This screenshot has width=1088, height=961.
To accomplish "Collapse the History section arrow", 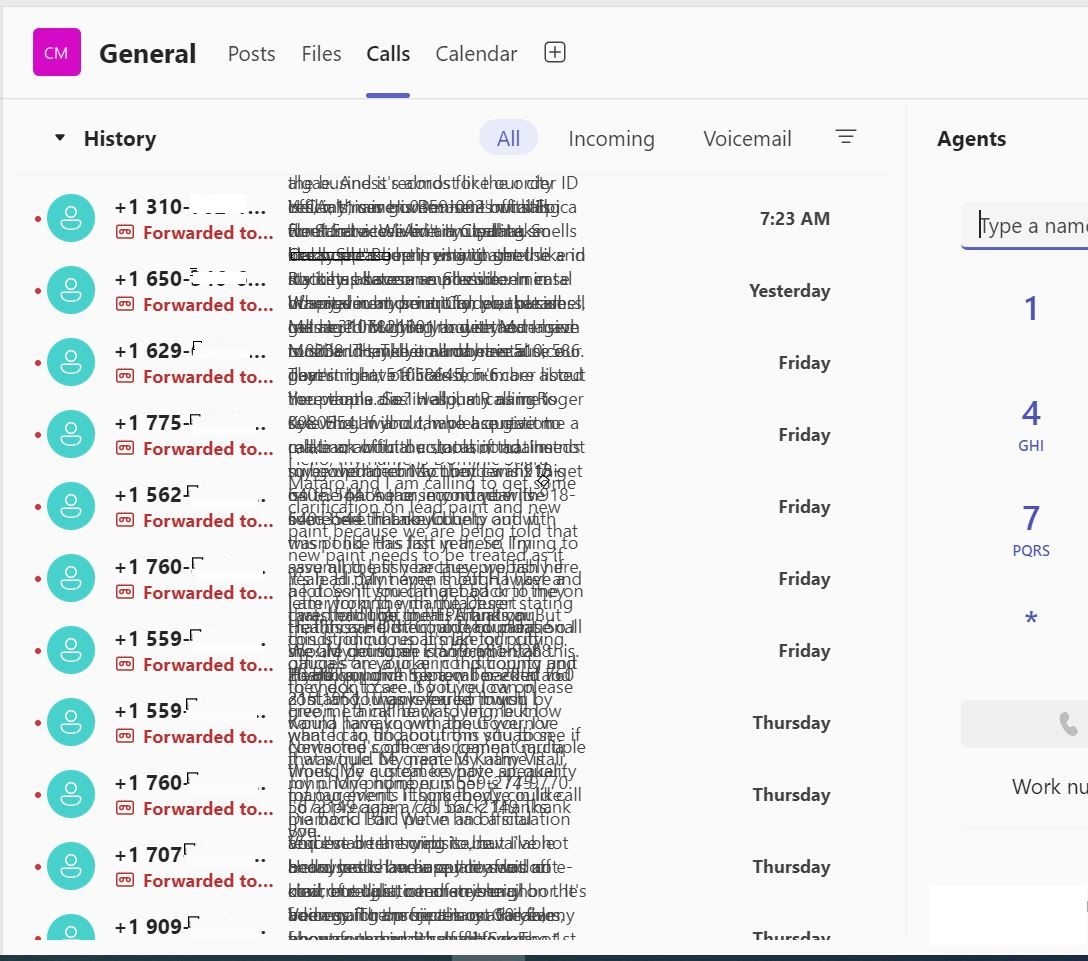I will pyautogui.click(x=60, y=137).
